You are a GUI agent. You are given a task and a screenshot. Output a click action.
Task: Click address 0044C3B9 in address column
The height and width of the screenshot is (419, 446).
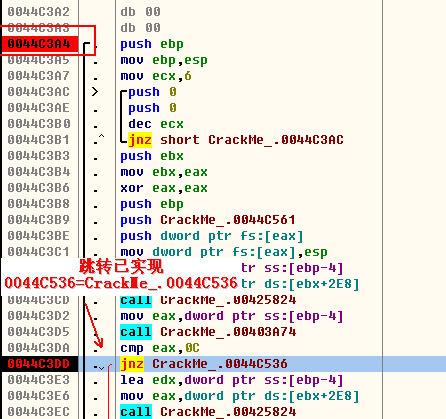(x=39, y=220)
